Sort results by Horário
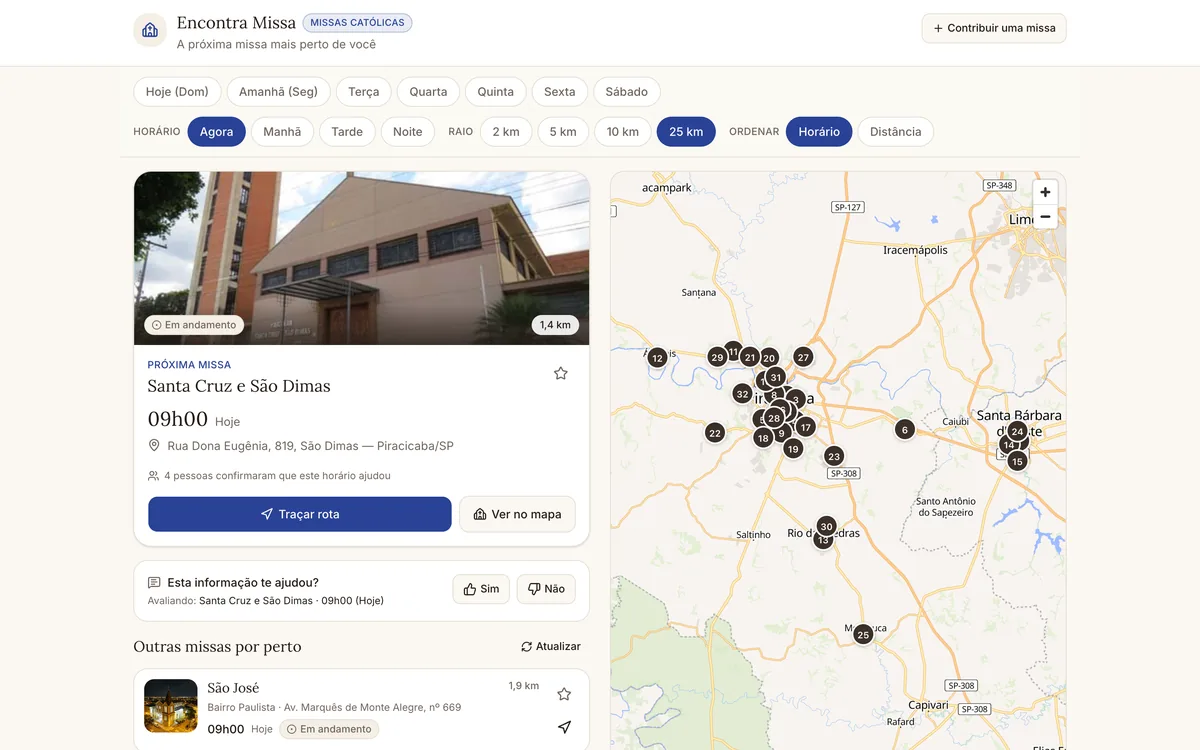The height and width of the screenshot is (750, 1200). click(x=819, y=132)
